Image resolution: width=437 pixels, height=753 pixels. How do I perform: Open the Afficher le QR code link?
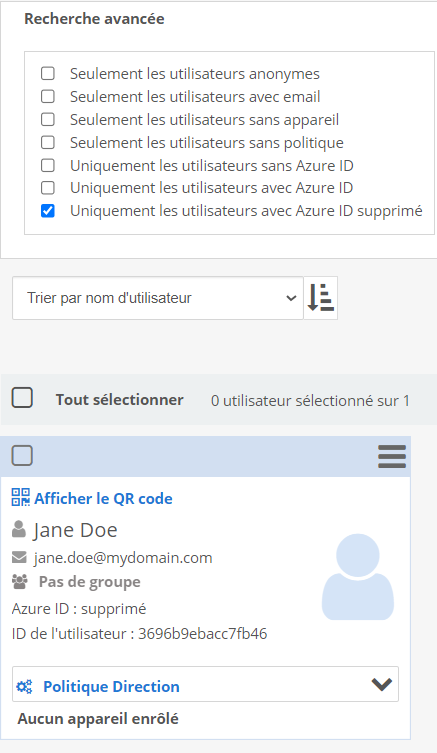[103, 498]
